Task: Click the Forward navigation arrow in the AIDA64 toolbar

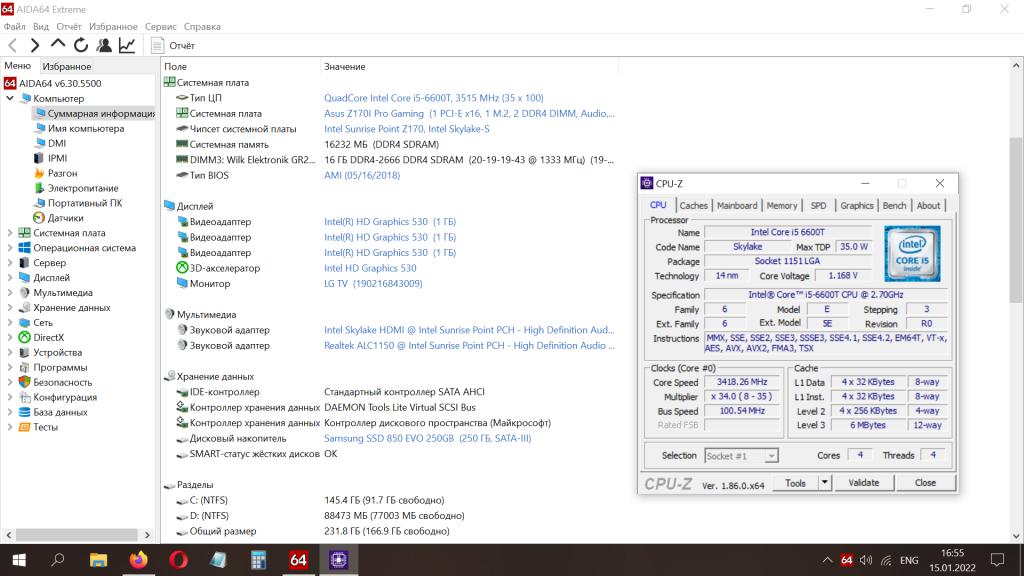Action: point(35,45)
